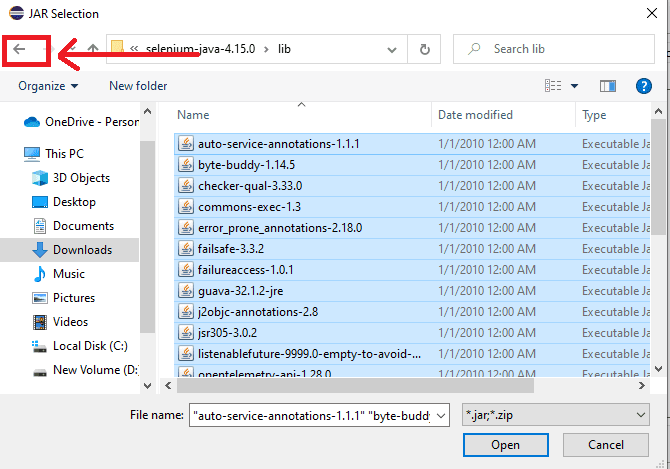Open the Help question mark icon
Viewport: 670px width, 469px height.
coord(643,86)
